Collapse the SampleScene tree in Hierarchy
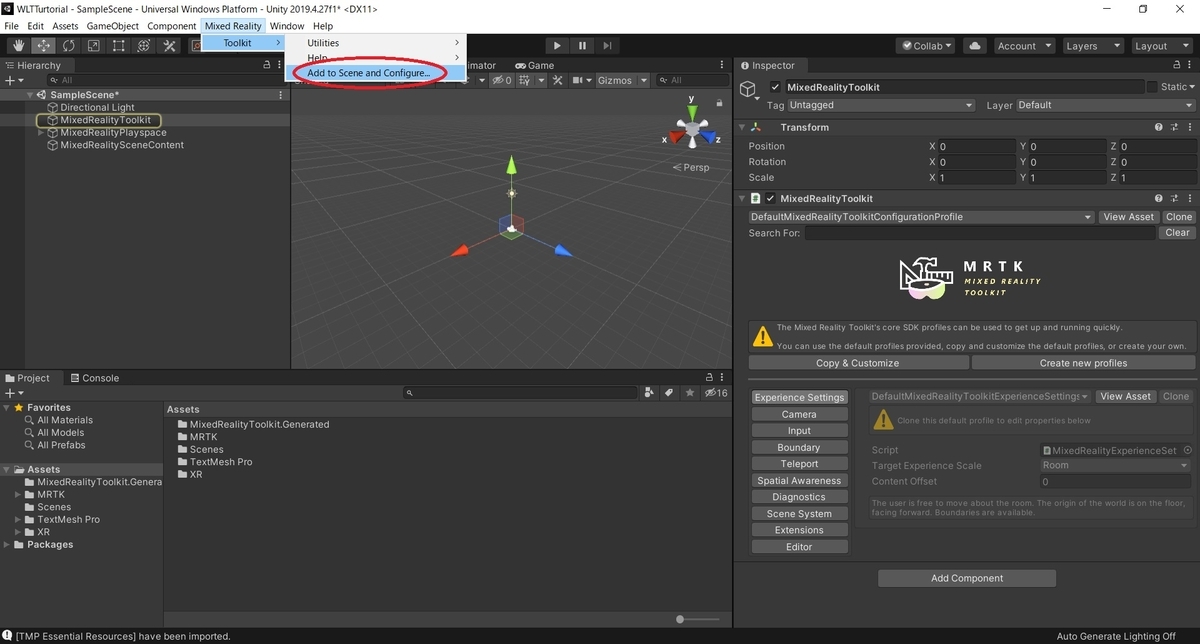The height and width of the screenshot is (644, 1200). pos(30,95)
